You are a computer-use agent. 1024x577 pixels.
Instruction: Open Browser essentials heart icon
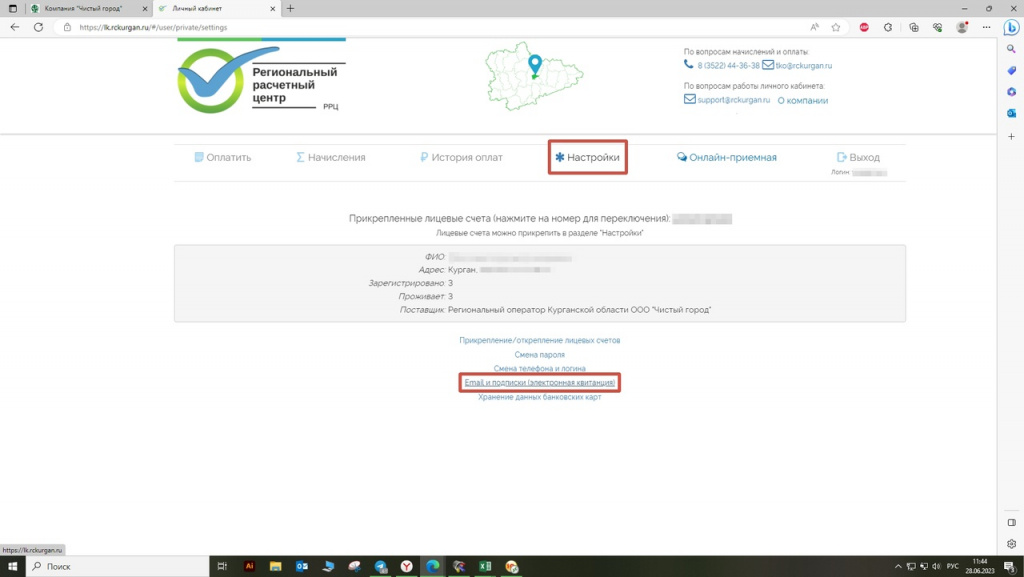coord(938,27)
